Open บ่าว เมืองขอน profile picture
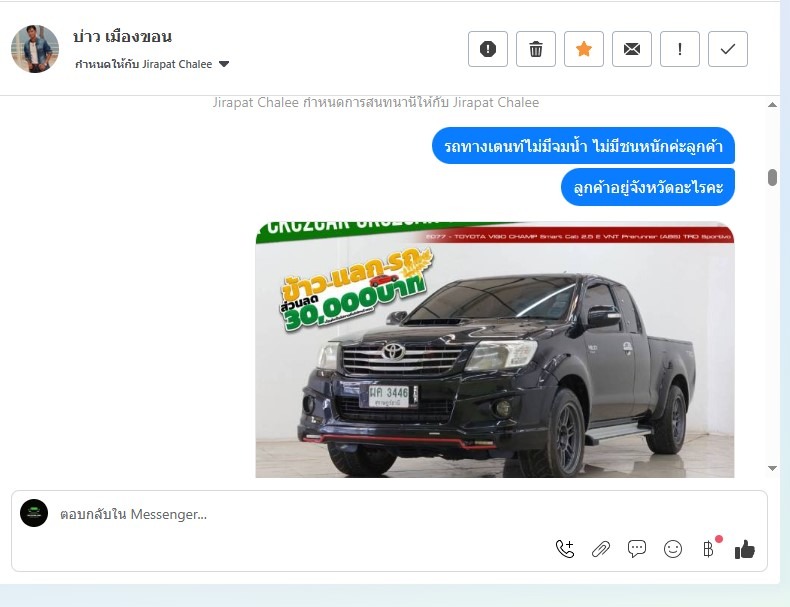Image resolution: width=790 pixels, height=607 pixels. tap(35, 49)
